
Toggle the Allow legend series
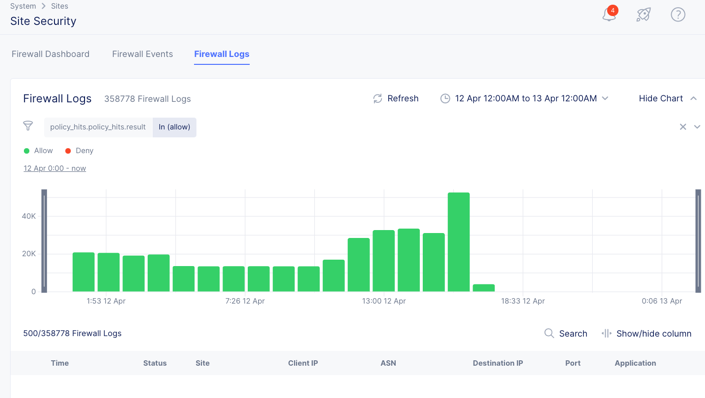pyautogui.click(x=38, y=151)
